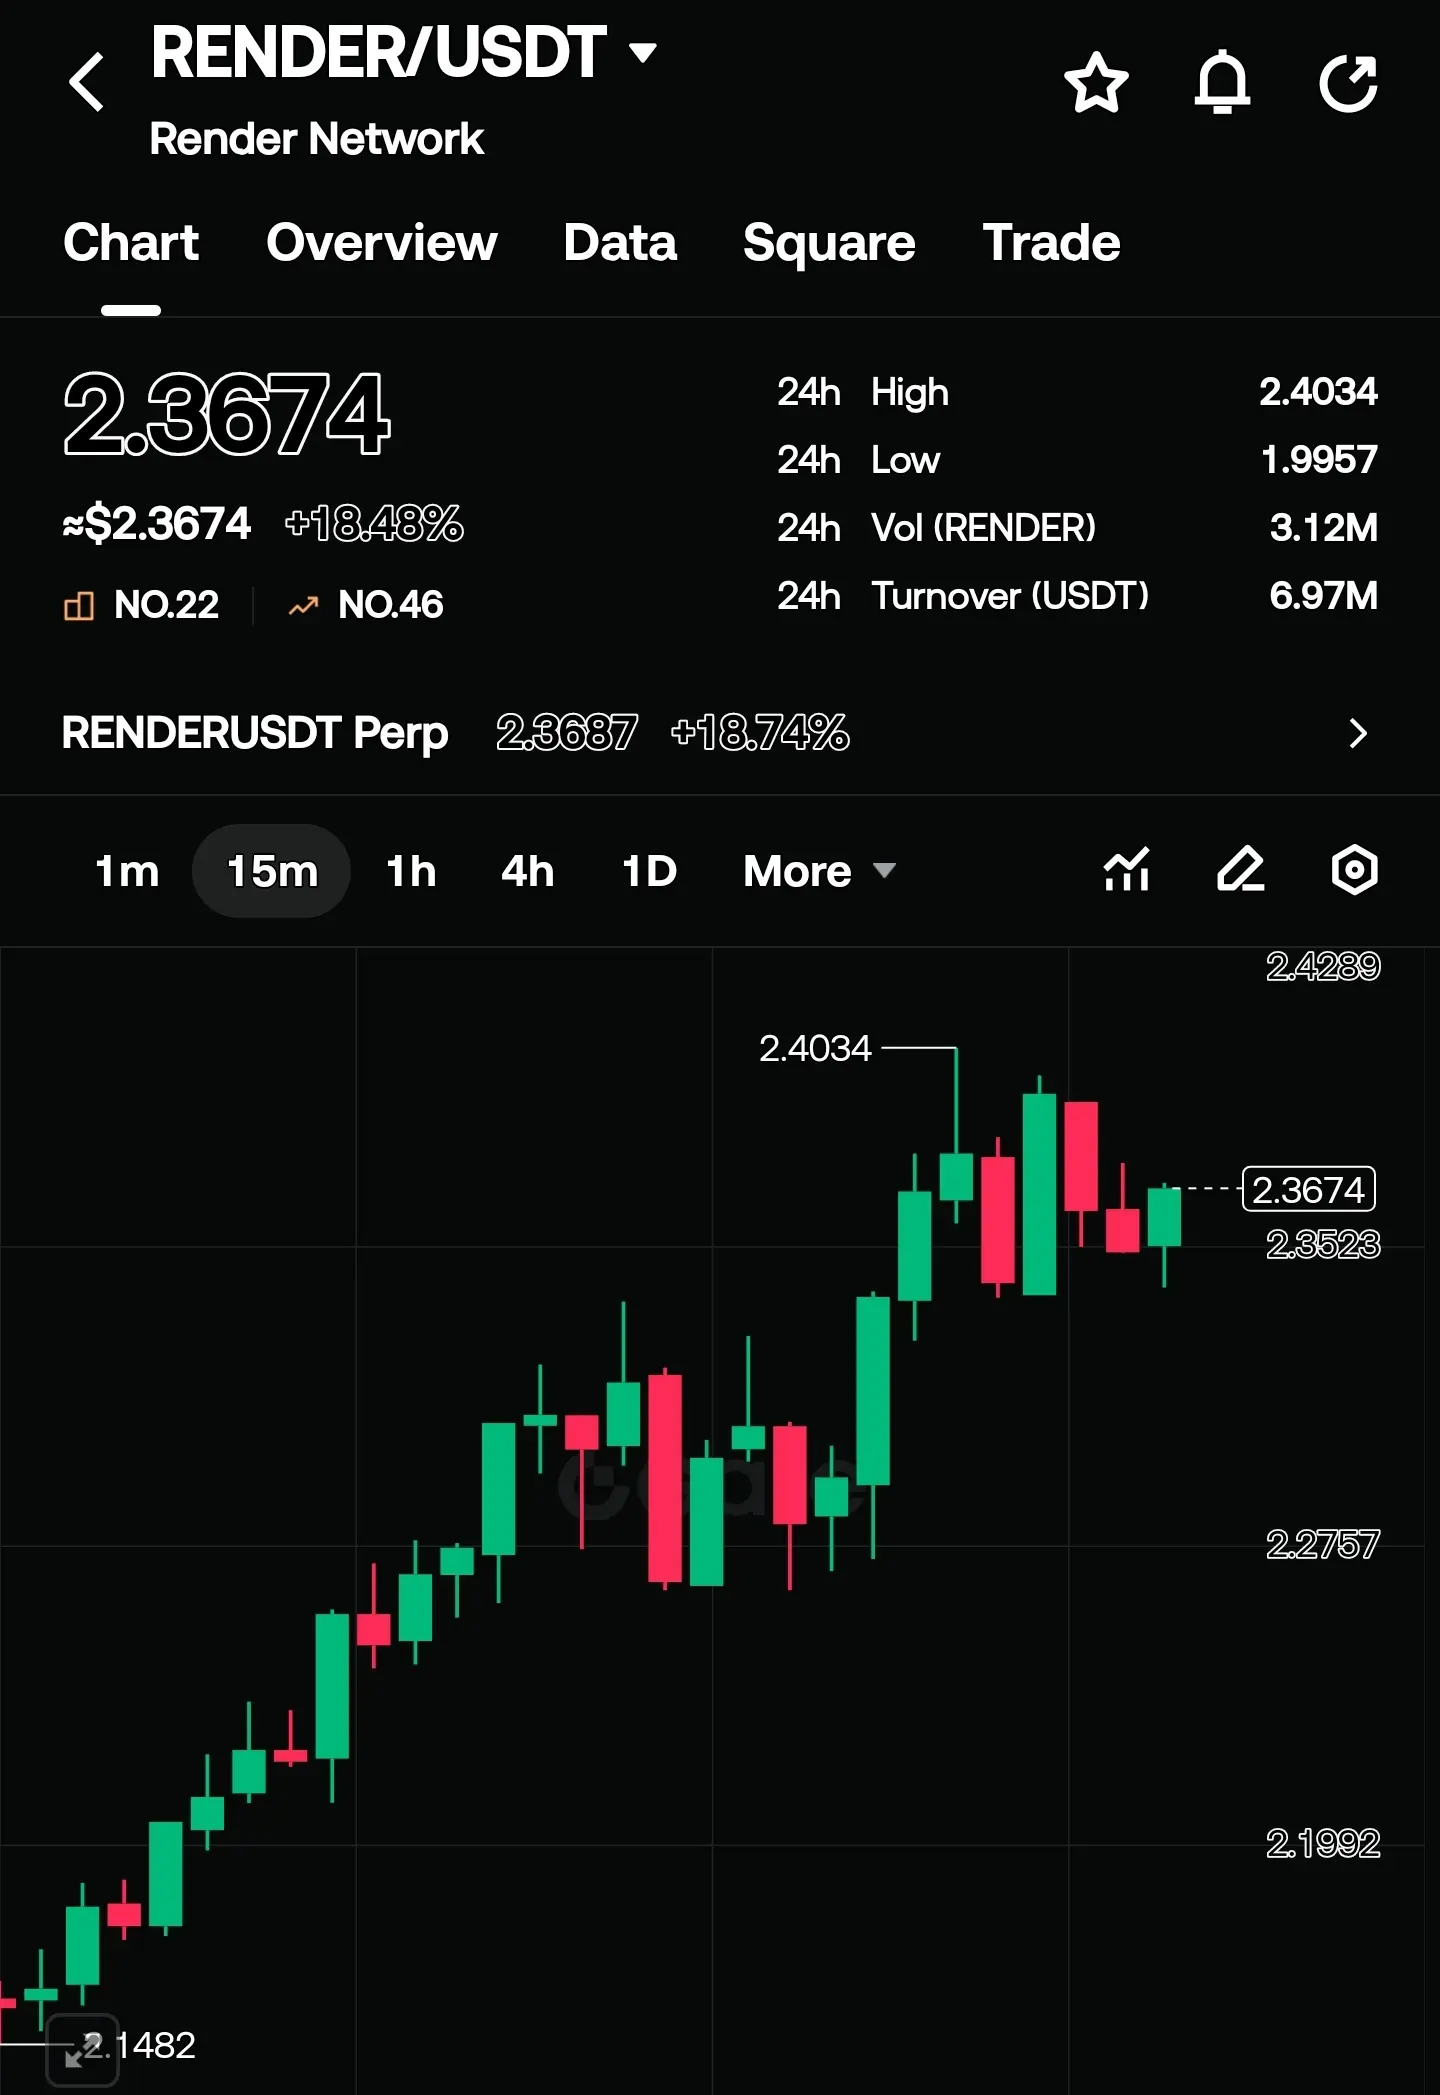Tap the perp change +18.74% value

760,733
